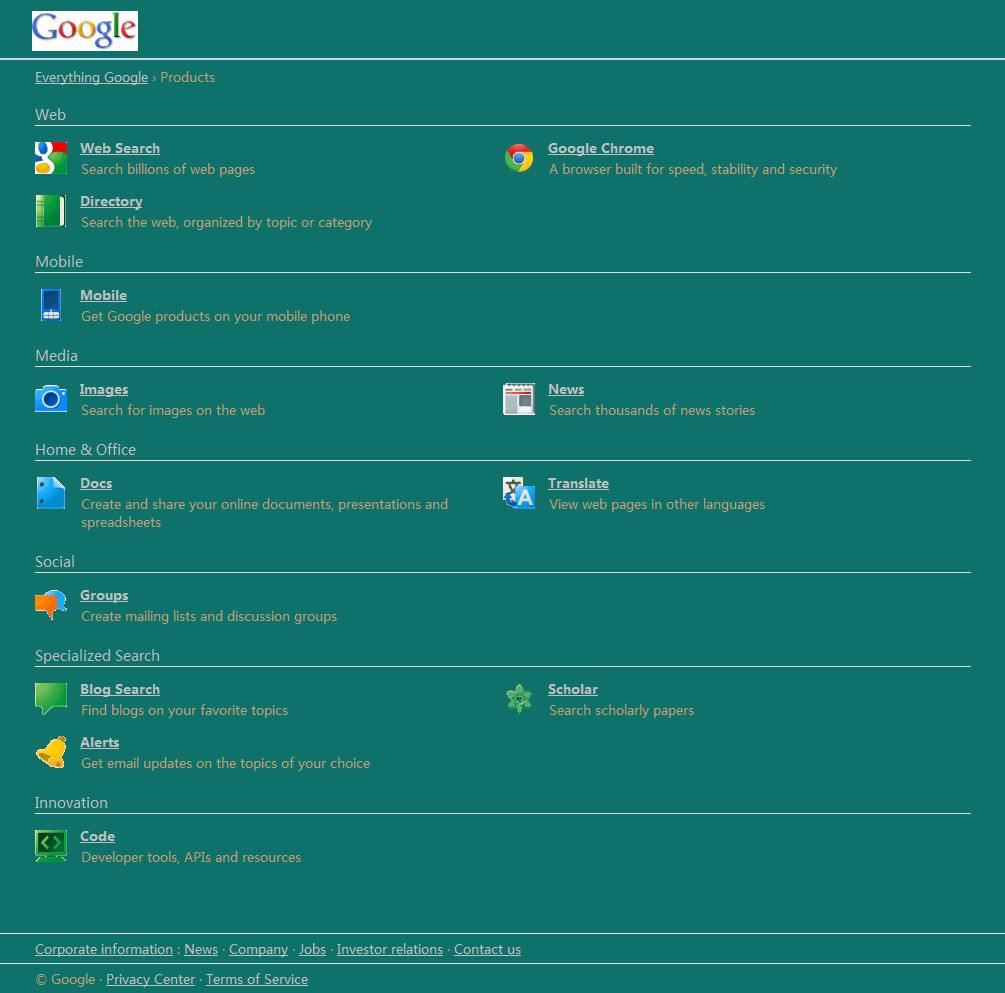Click the blue Mobile phone icon
Screen dimensions: 1005x993
tap(51, 305)
